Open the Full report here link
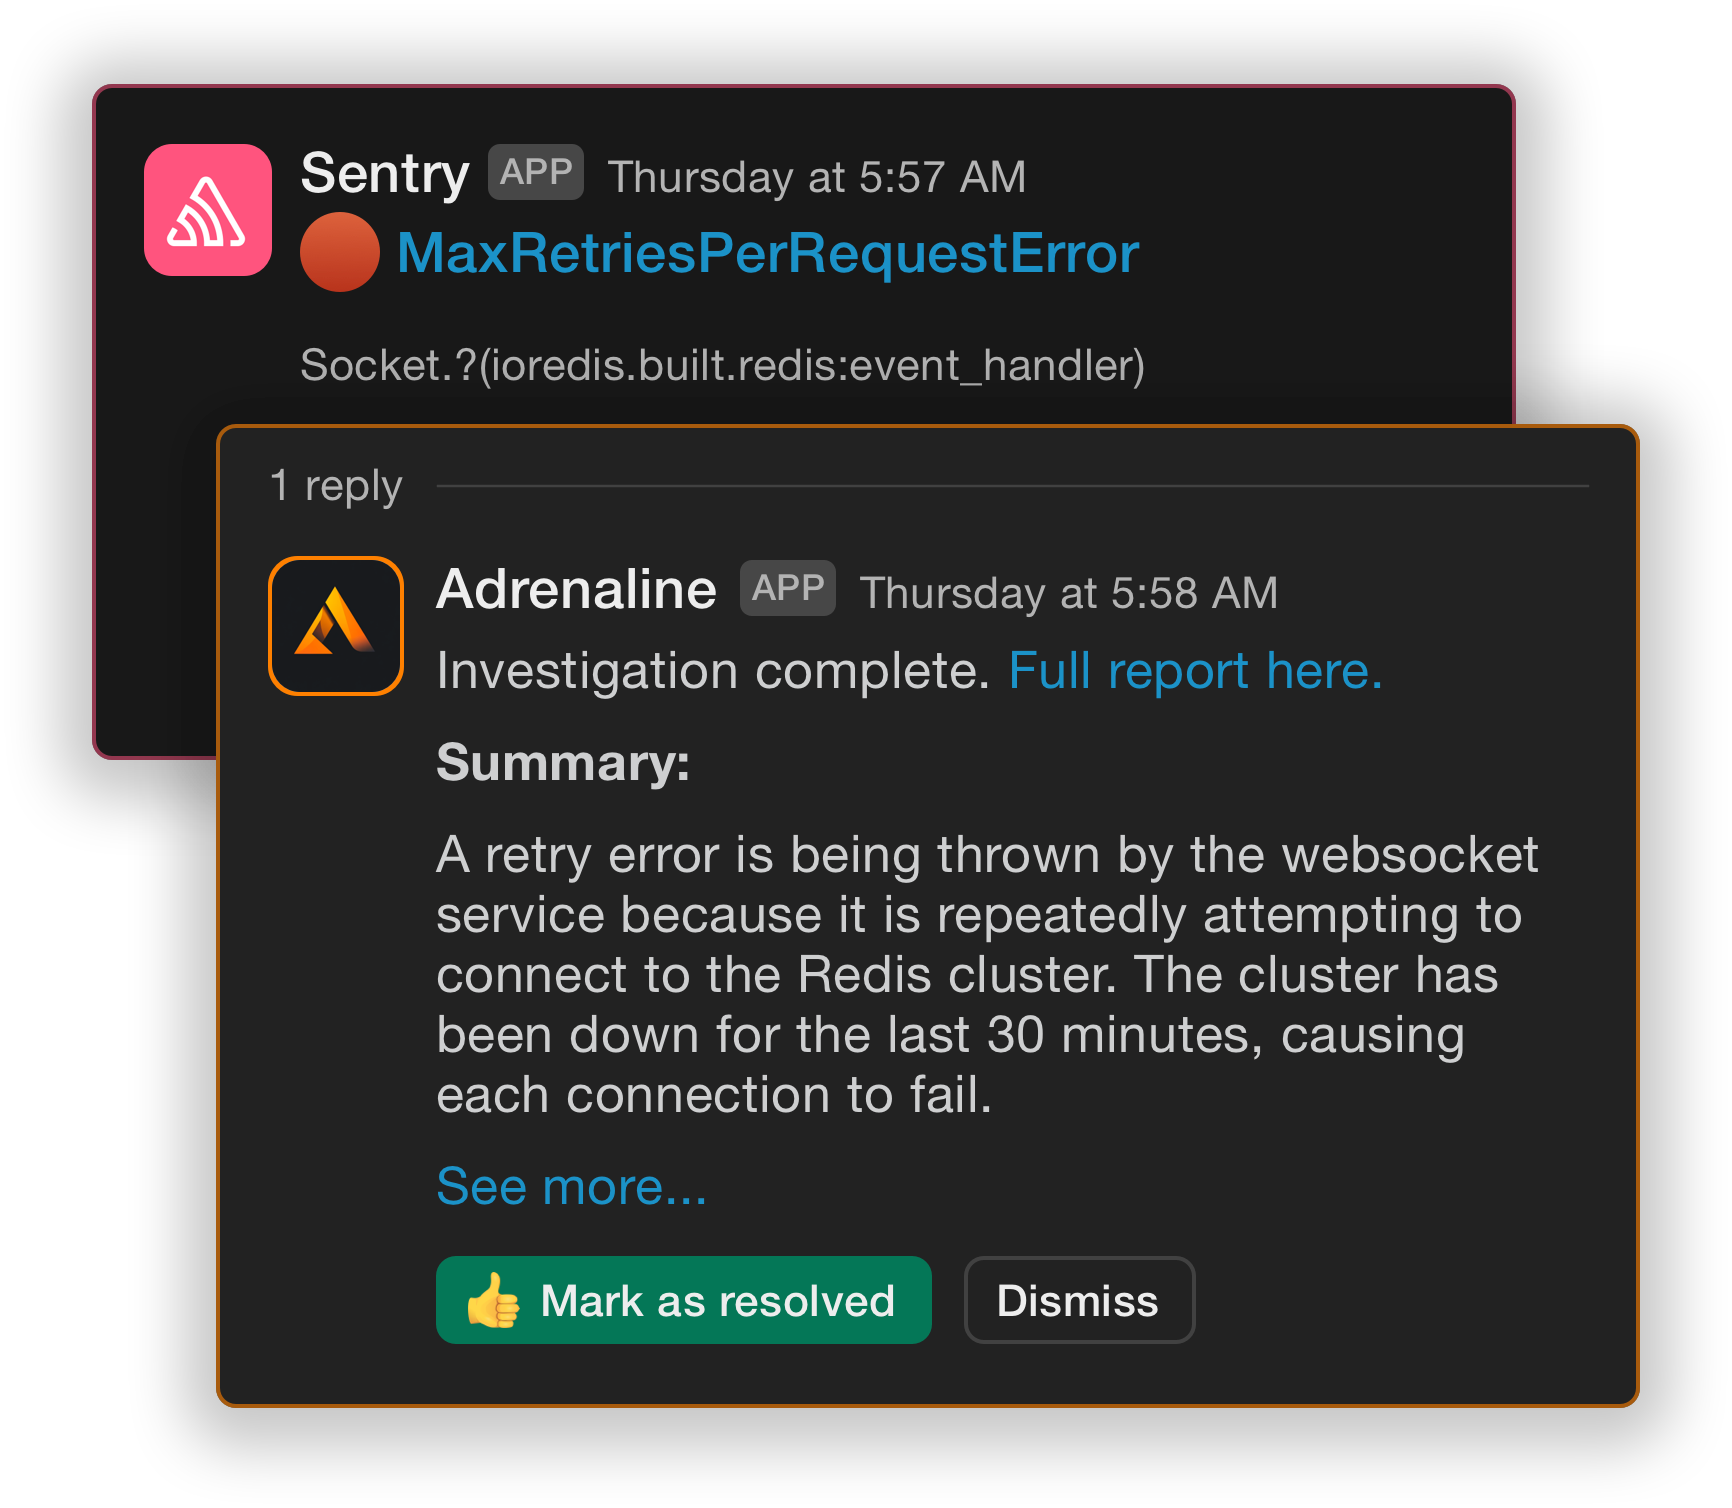The image size is (1732, 1508). 1195,671
